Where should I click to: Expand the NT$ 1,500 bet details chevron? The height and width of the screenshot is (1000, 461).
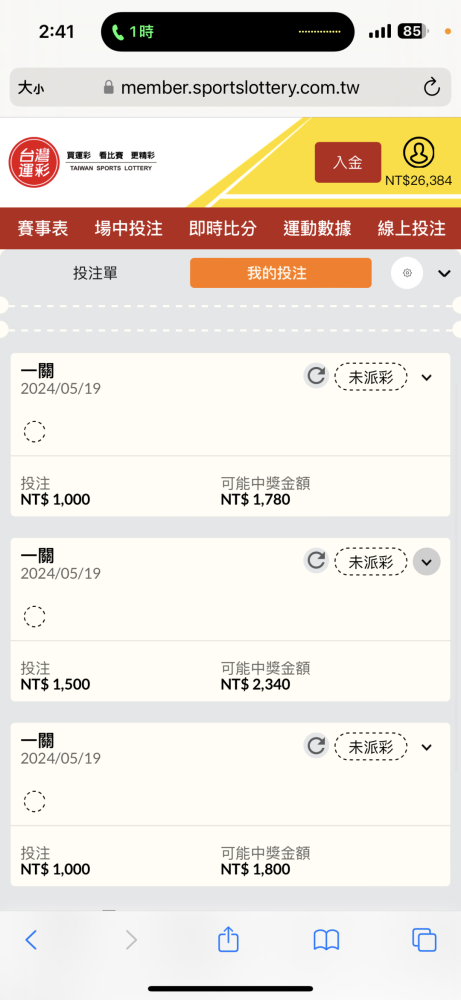tap(427, 562)
